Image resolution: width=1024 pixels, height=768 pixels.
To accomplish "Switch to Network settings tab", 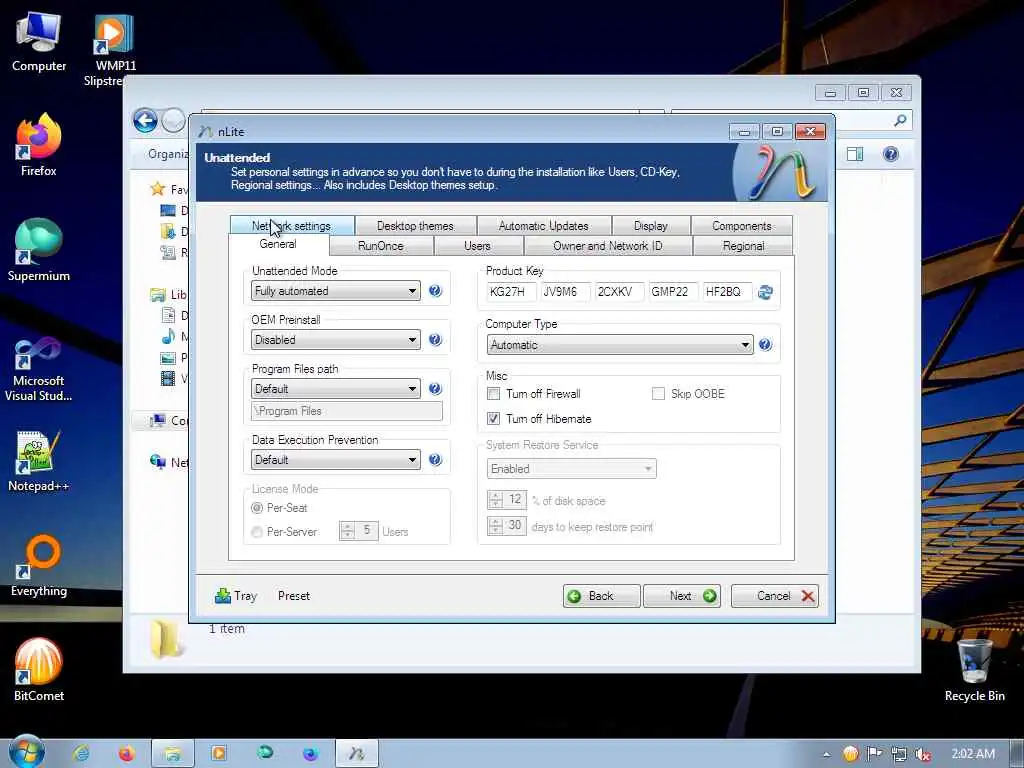I will coord(291,225).
